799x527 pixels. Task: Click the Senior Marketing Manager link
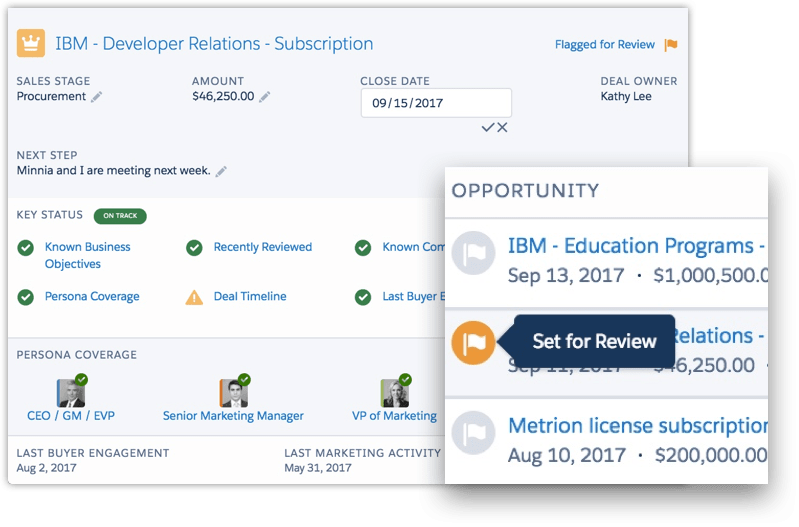point(233,416)
